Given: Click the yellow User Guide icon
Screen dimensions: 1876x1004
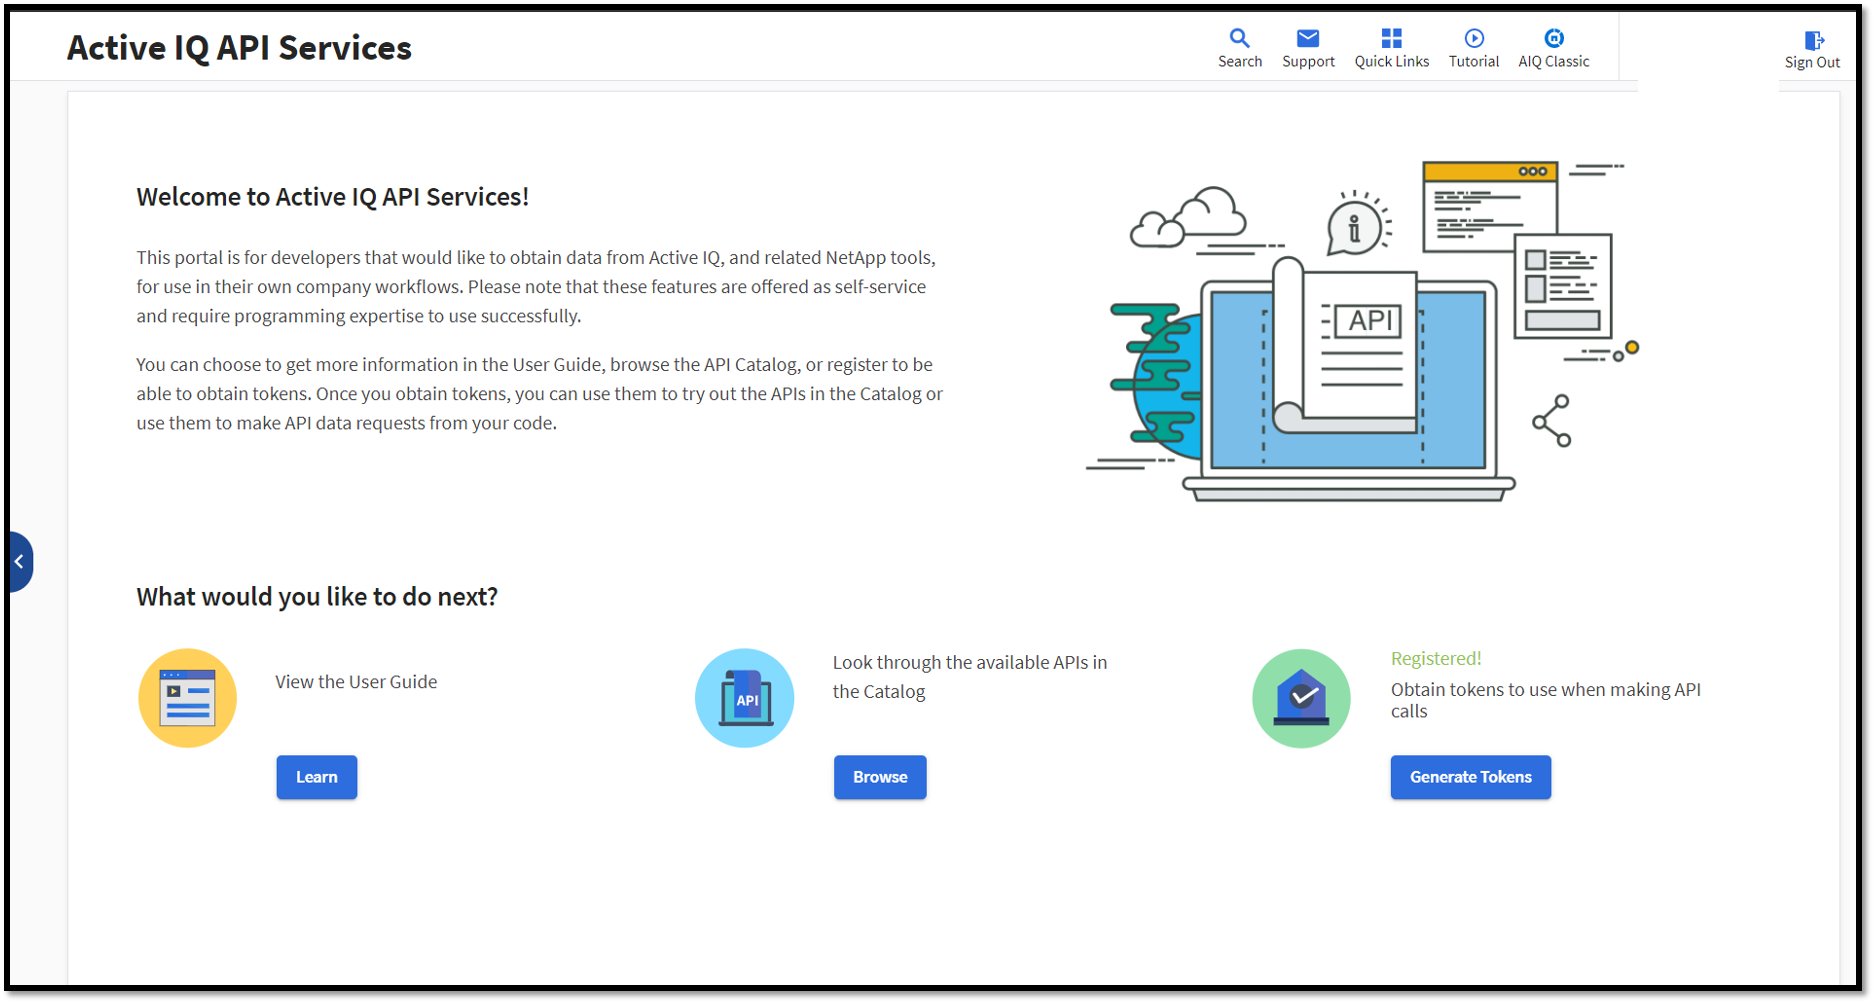Looking at the screenshot, I should [x=187, y=698].
